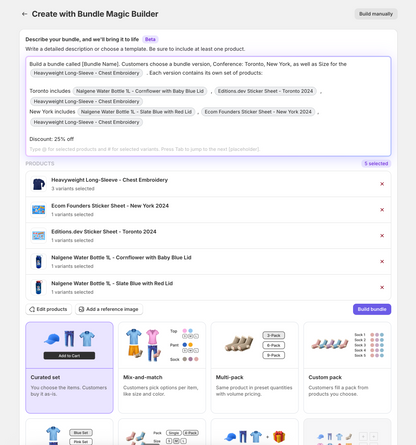Remove Nalgene Slate Blue water bottle product
Viewport: 416px width, 445px height.
point(382,287)
